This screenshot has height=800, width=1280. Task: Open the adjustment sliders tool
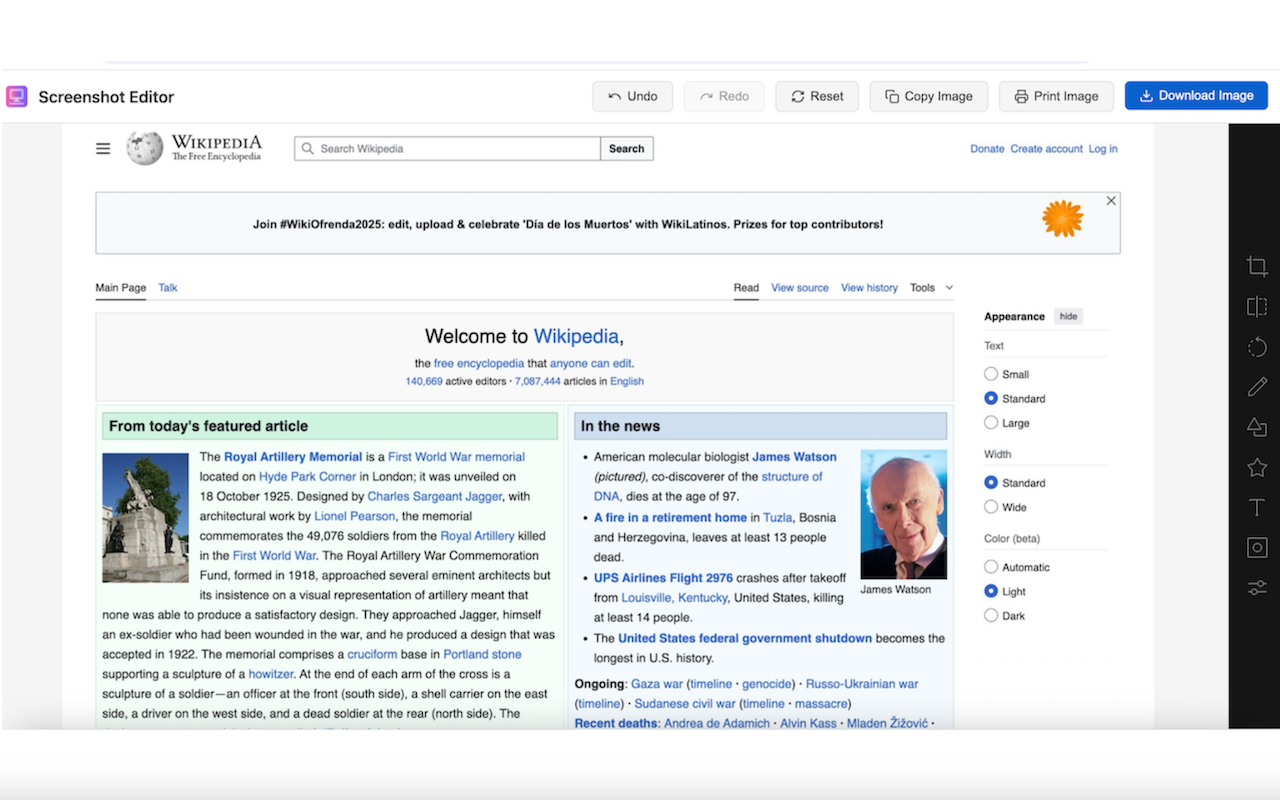tap(1257, 588)
